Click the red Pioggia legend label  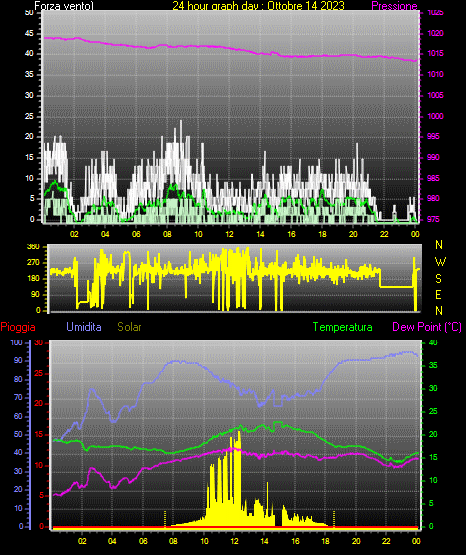click(x=18, y=327)
